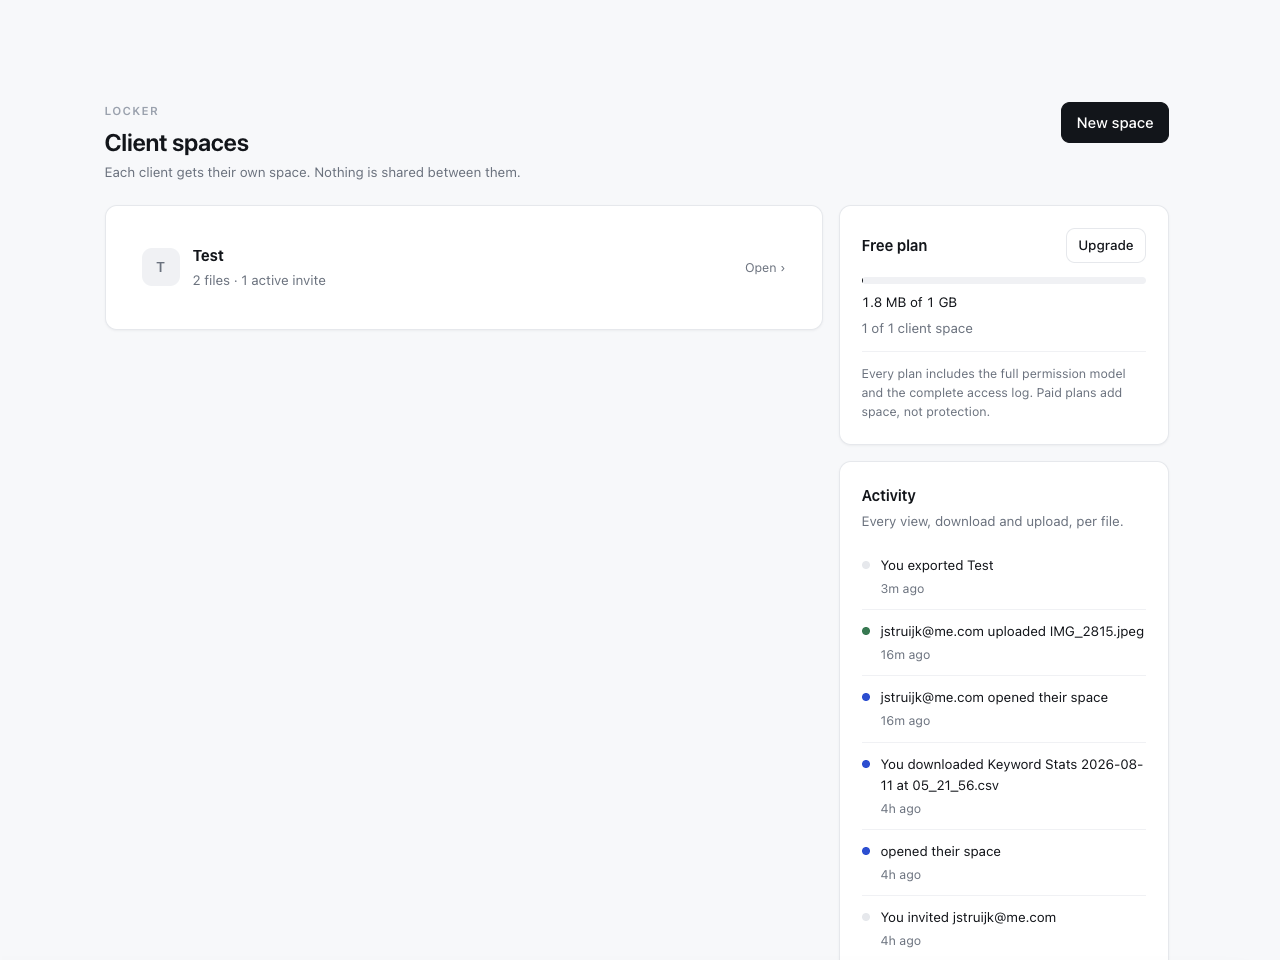The width and height of the screenshot is (1280, 960).
Task: Upgrade the Free plan
Action: [x=1105, y=245]
